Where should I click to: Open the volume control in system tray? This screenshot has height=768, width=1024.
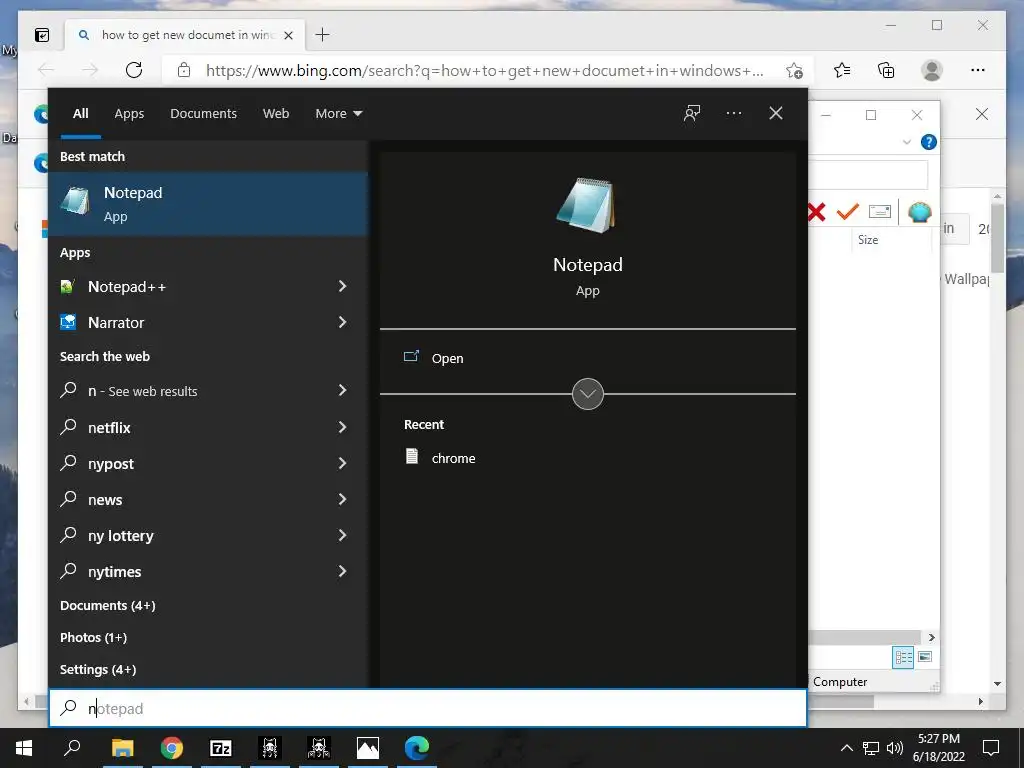pos(895,748)
